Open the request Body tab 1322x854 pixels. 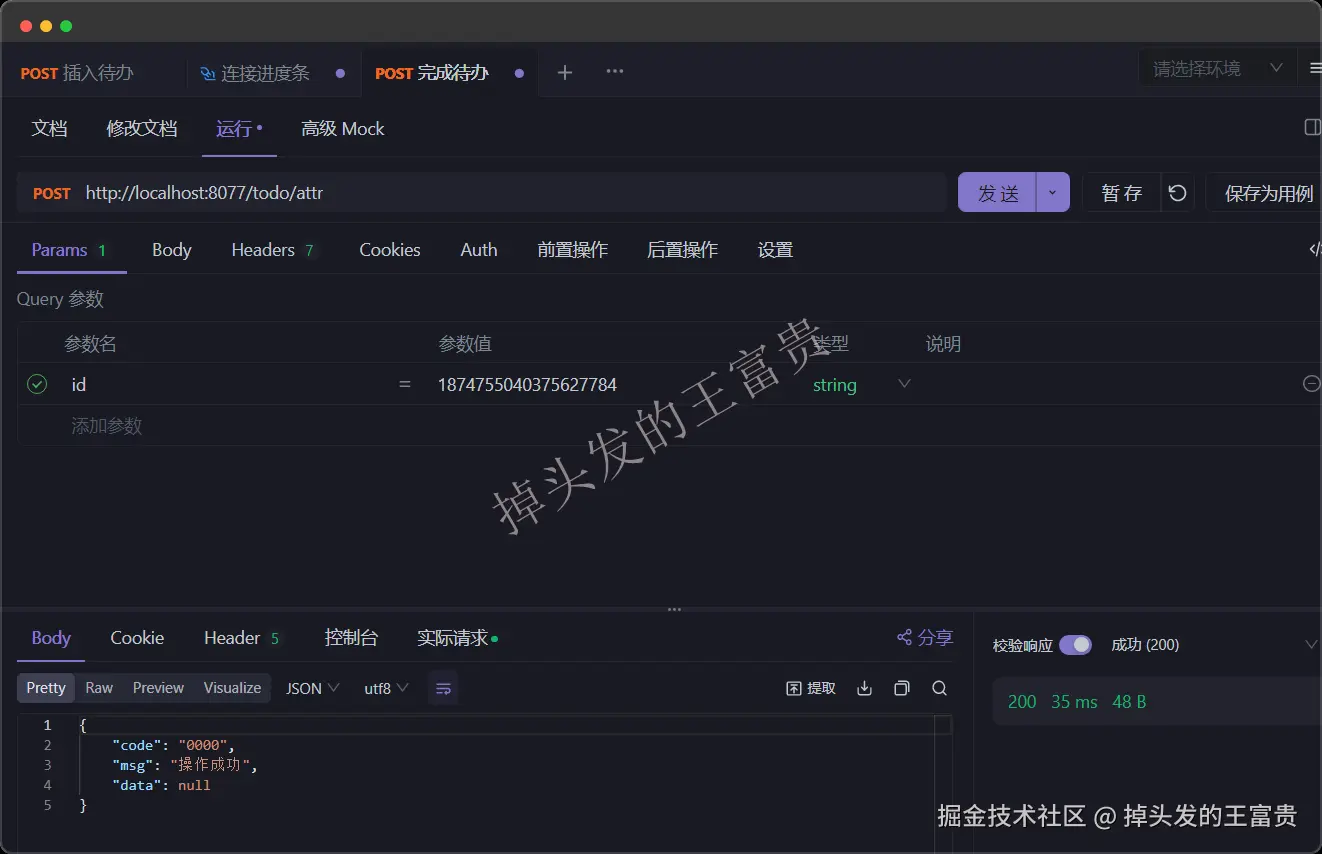pos(171,250)
